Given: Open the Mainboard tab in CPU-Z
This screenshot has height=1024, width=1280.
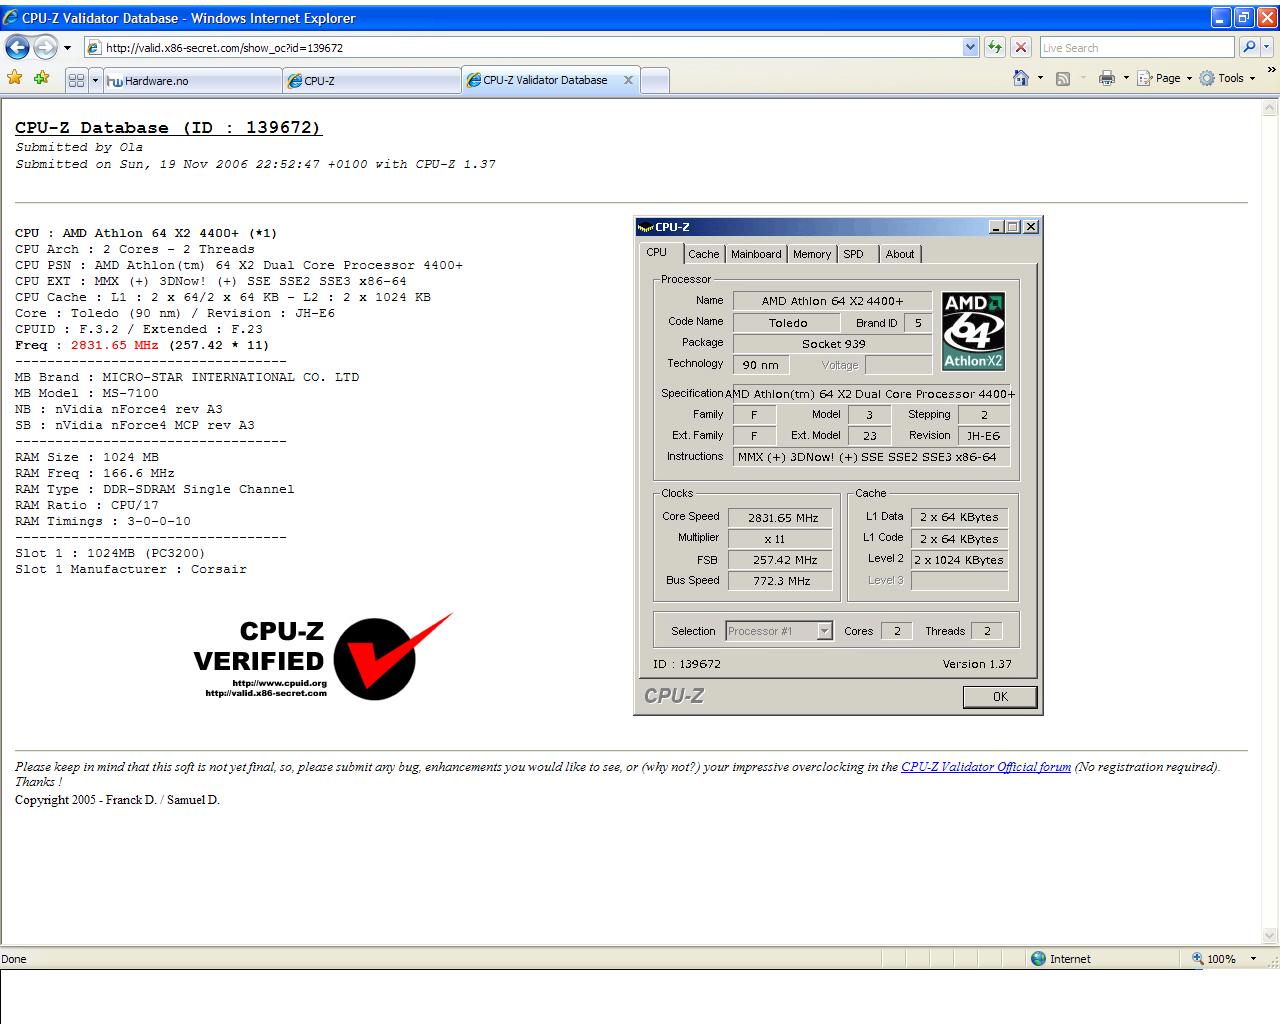Looking at the screenshot, I should coord(756,254).
